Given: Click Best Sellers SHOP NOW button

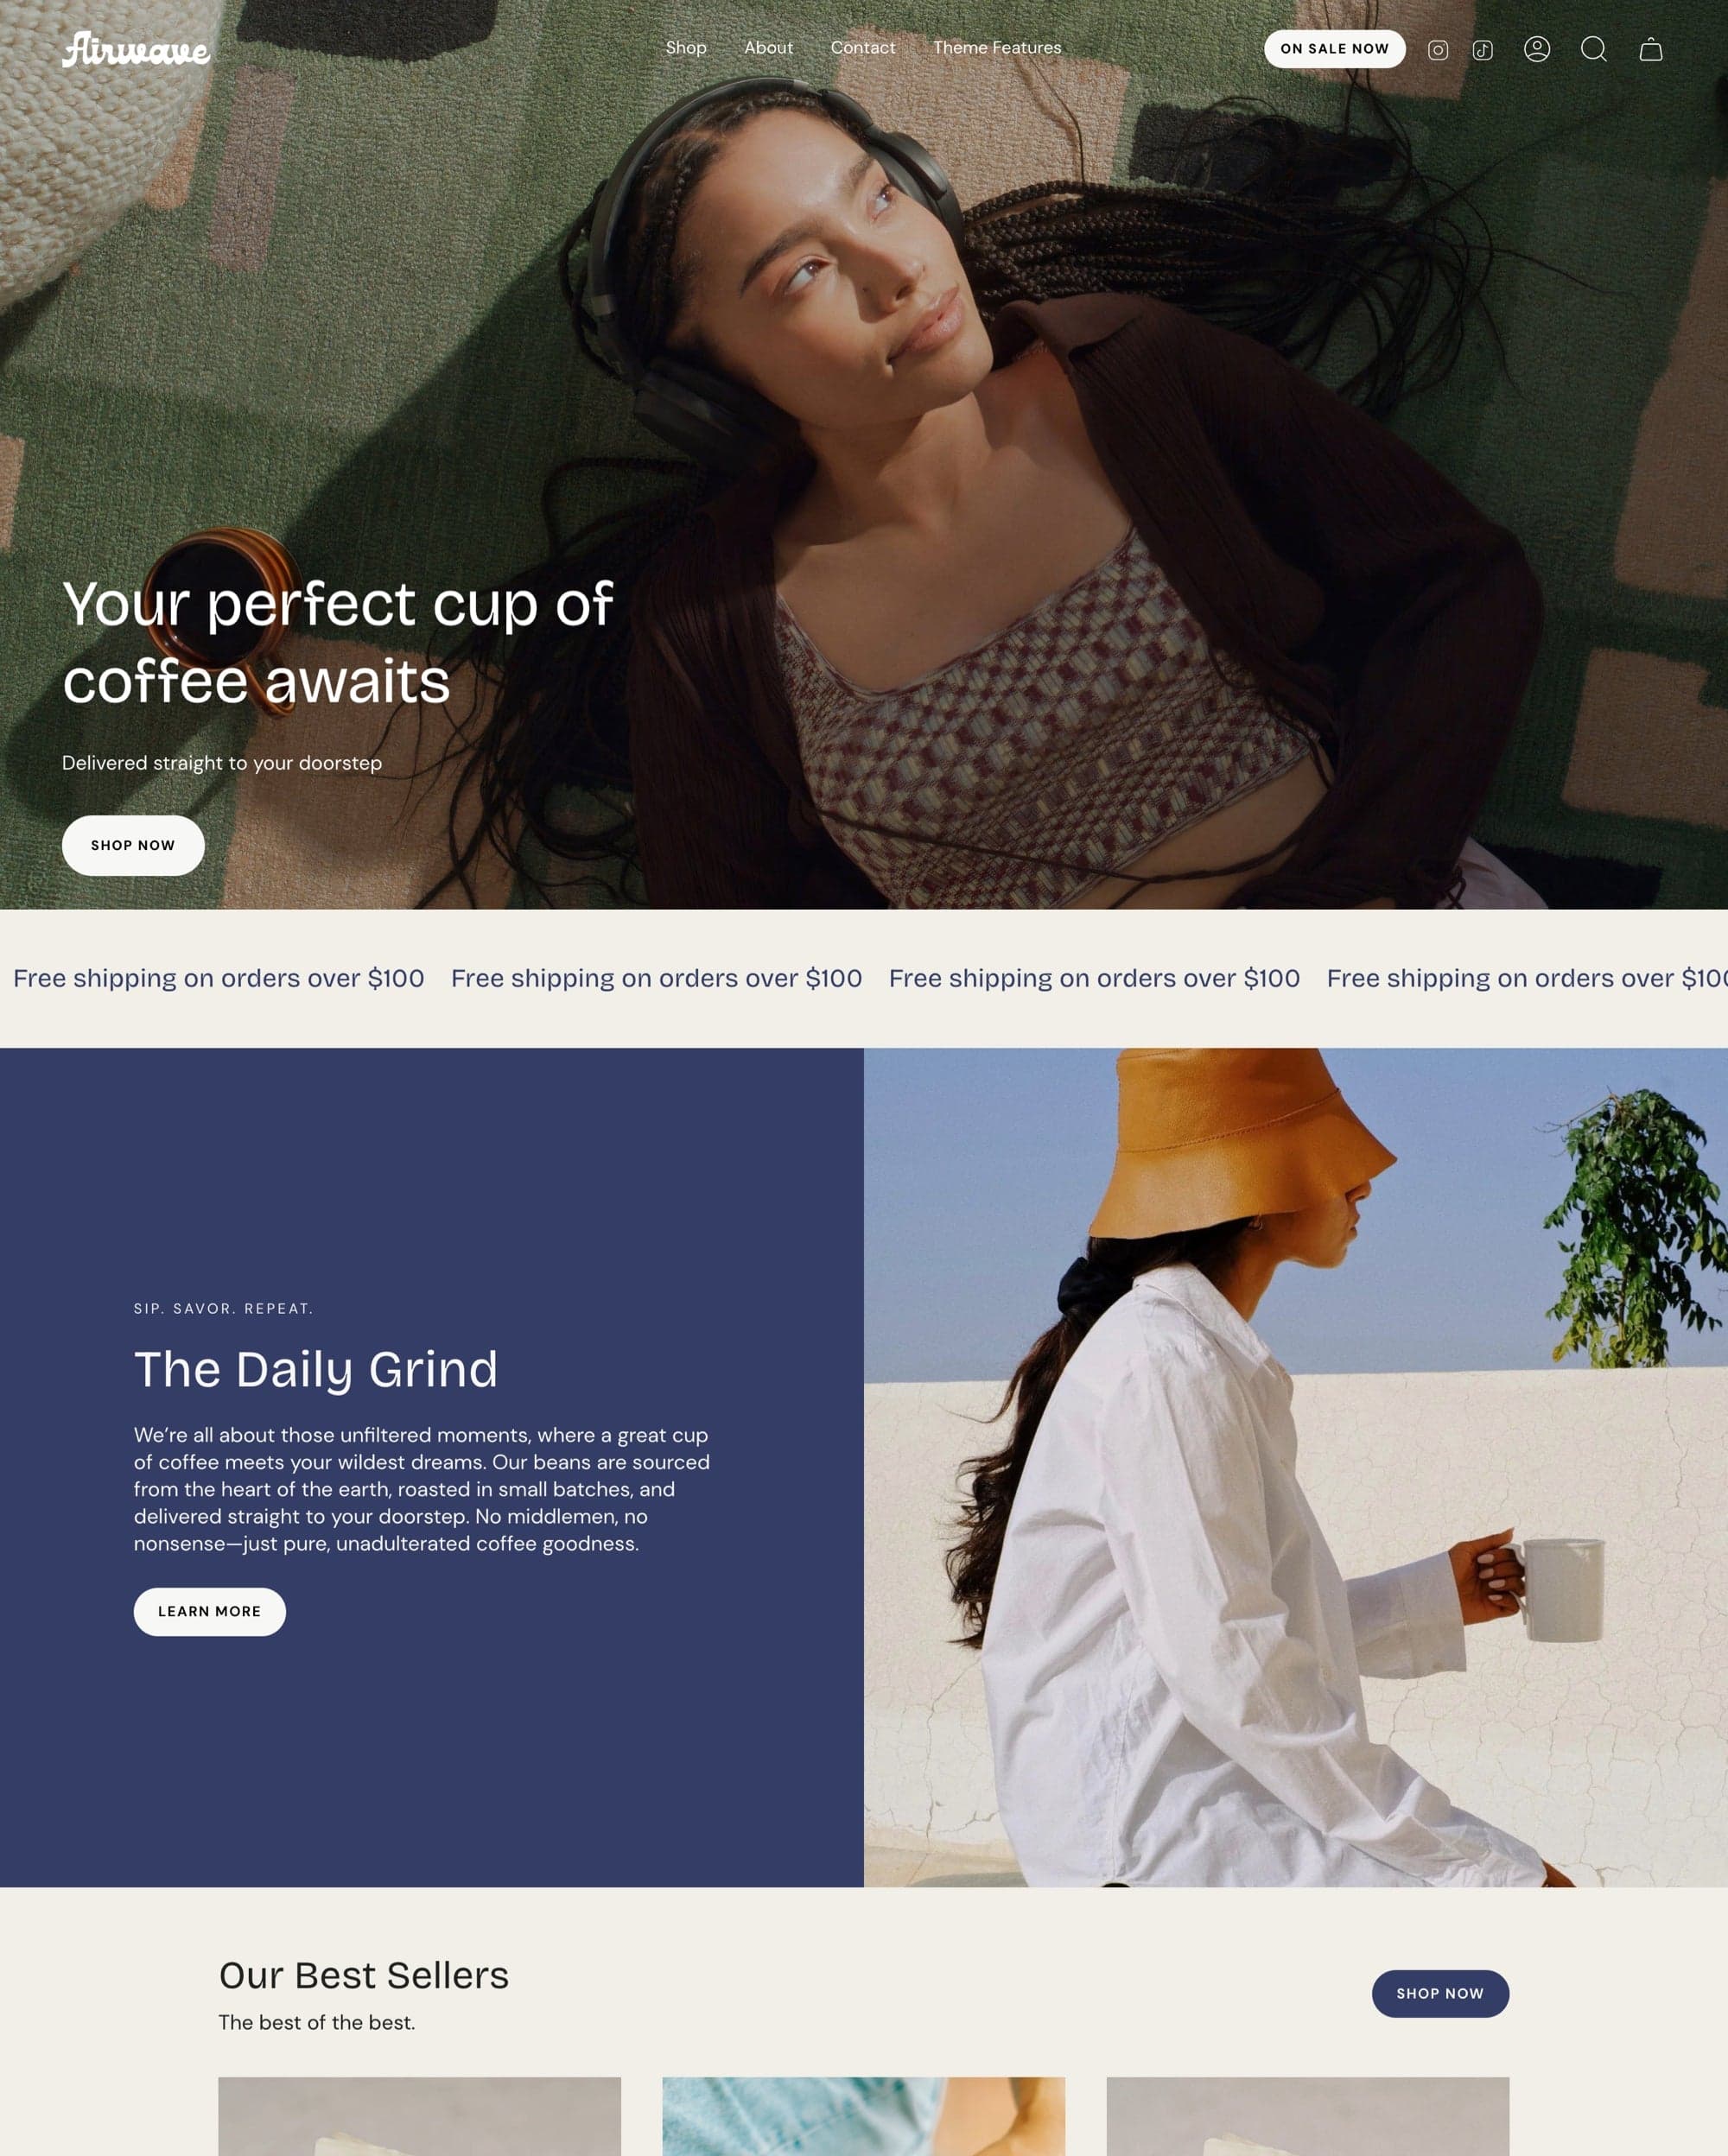Looking at the screenshot, I should click(1440, 1993).
